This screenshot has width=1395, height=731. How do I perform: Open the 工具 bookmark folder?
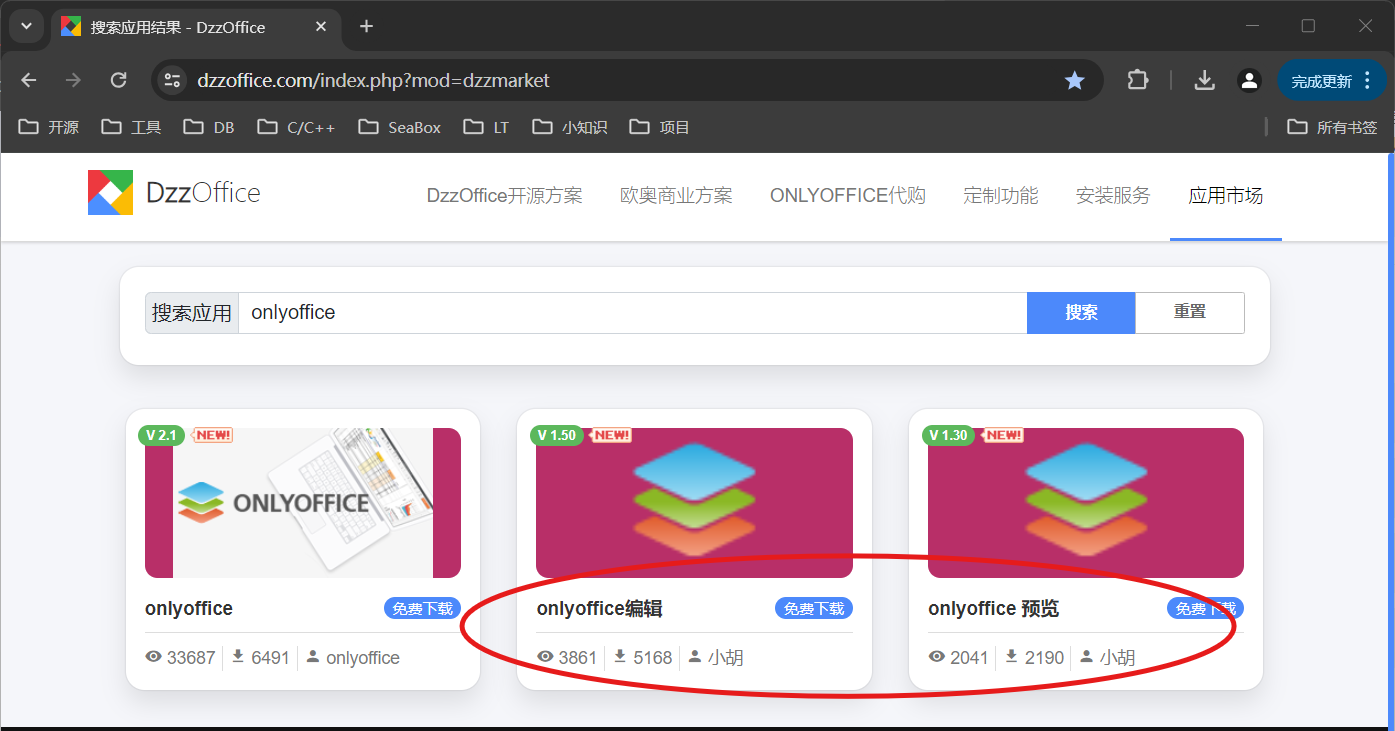[x=132, y=127]
